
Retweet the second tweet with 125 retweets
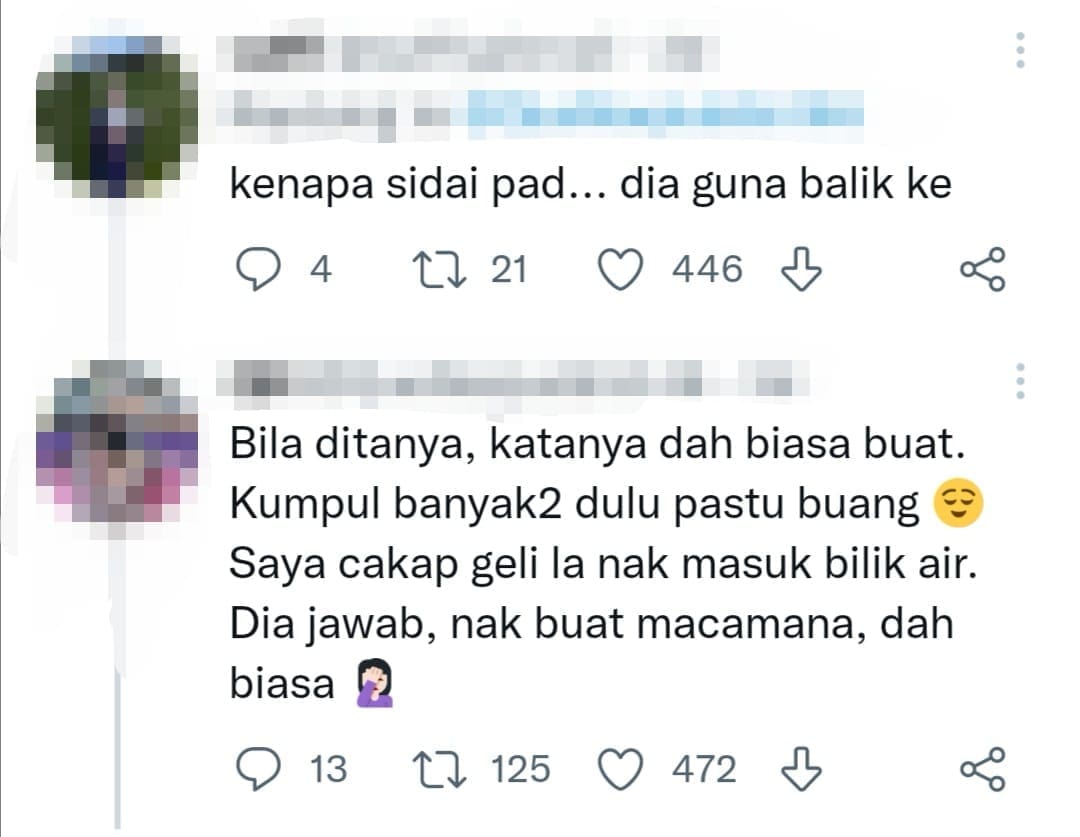439,769
